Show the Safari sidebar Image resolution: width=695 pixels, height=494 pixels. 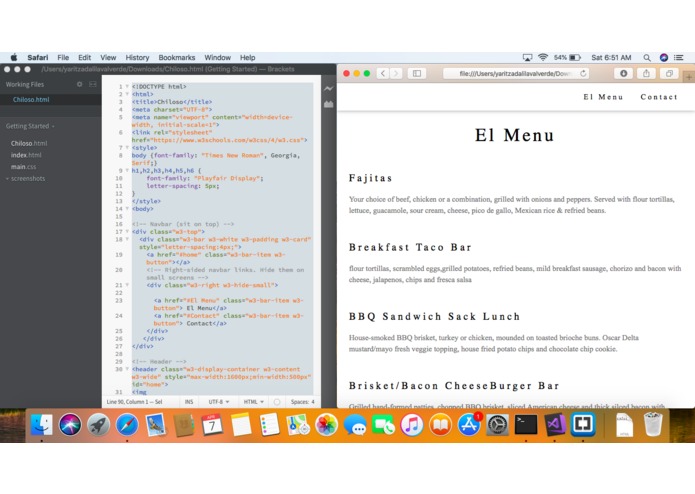click(417, 74)
